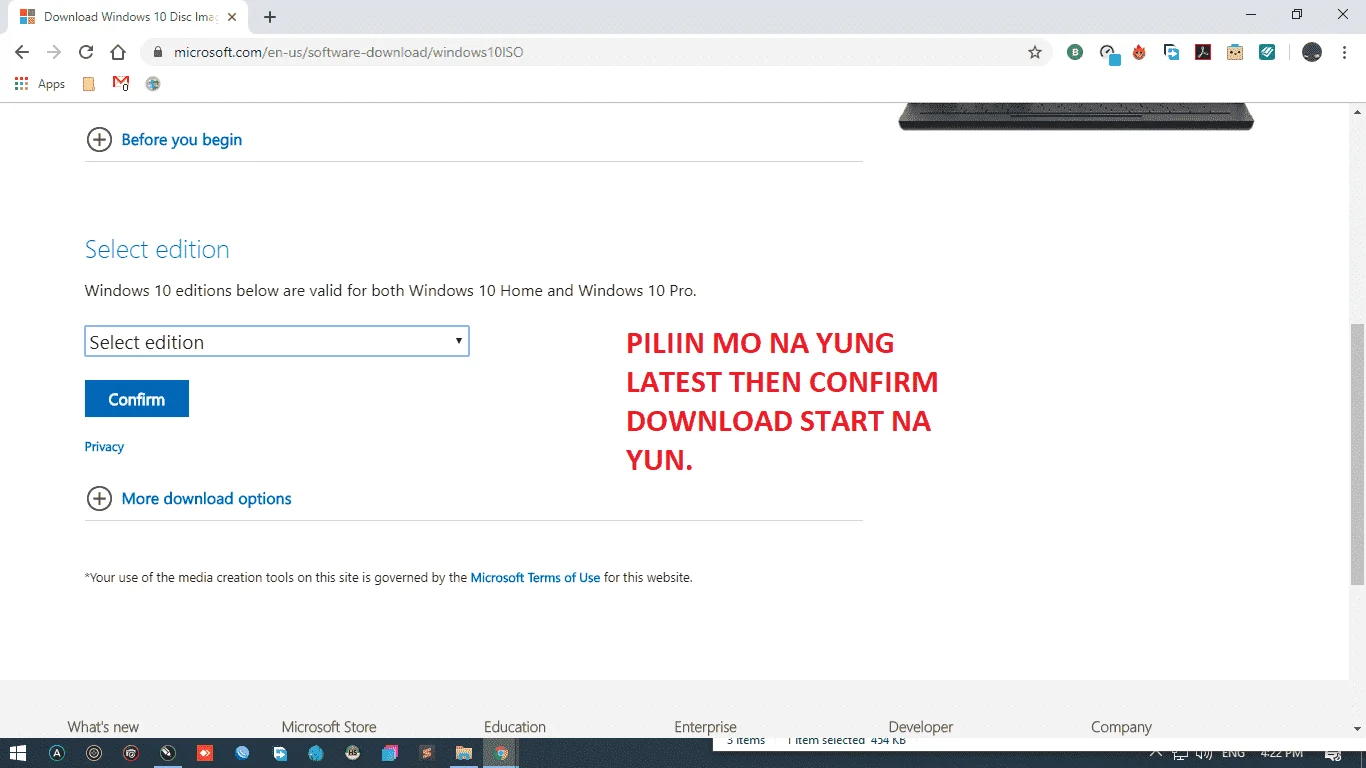Open a new browser tab
The image size is (1366, 768).
[270, 17]
